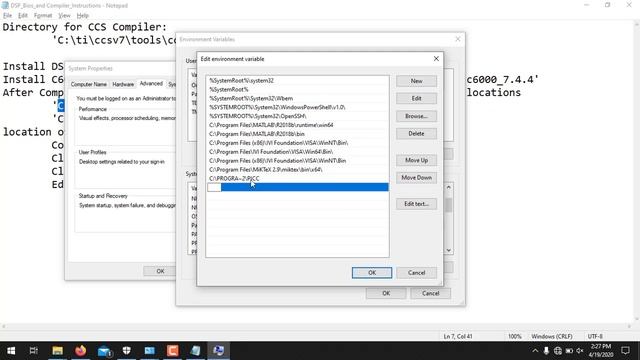The height and width of the screenshot is (360, 640).
Task: Click OK in System Properties window
Action: tap(160, 271)
